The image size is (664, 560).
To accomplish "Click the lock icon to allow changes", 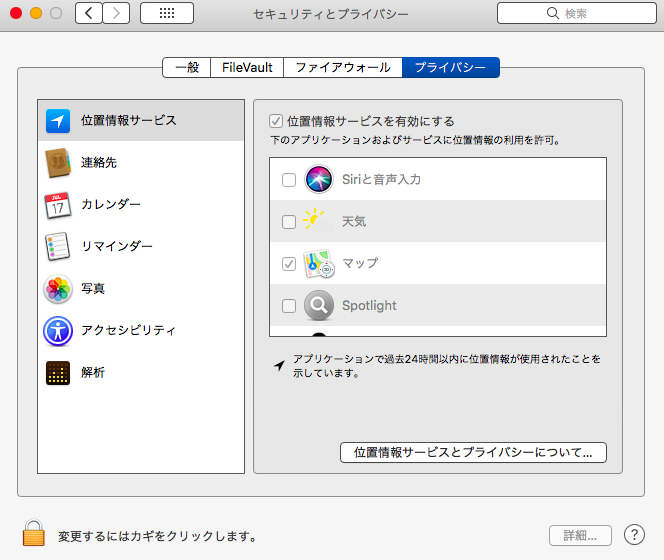I will click(33, 533).
